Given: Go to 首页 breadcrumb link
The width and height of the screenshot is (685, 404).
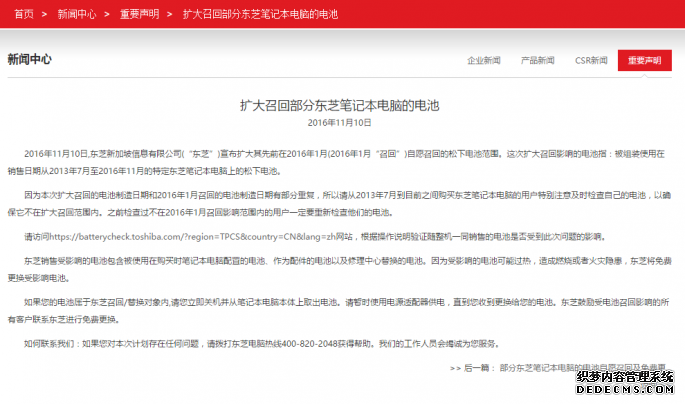Looking at the screenshot, I should 24,14.
